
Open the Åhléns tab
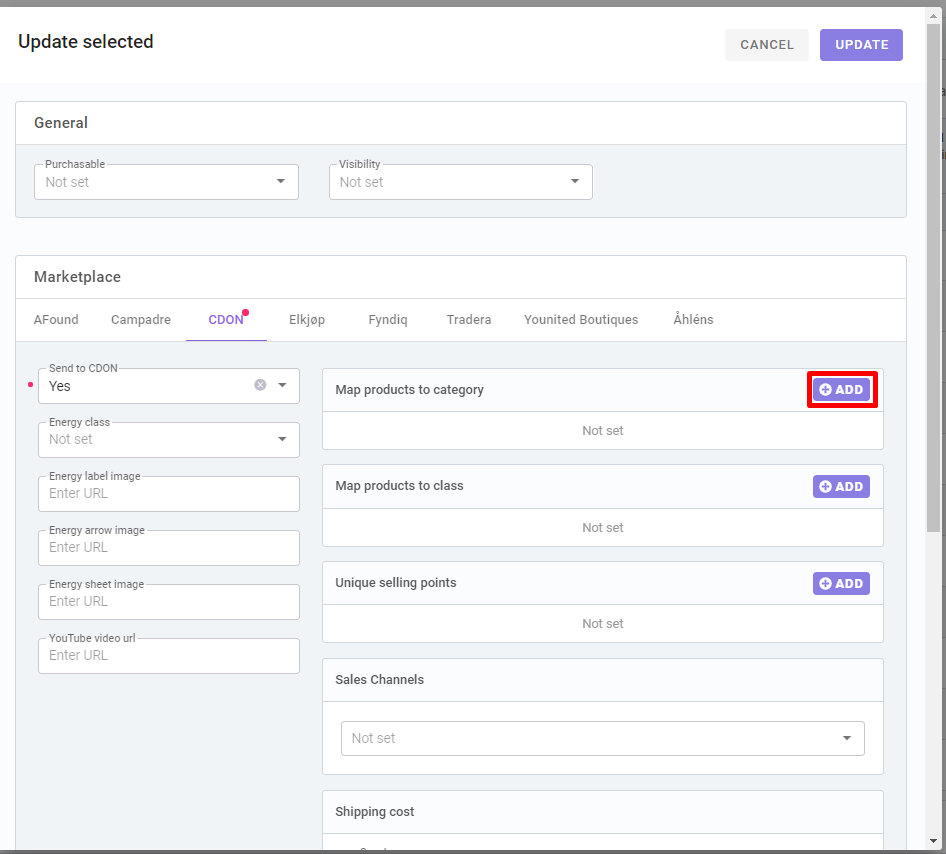[x=693, y=320]
